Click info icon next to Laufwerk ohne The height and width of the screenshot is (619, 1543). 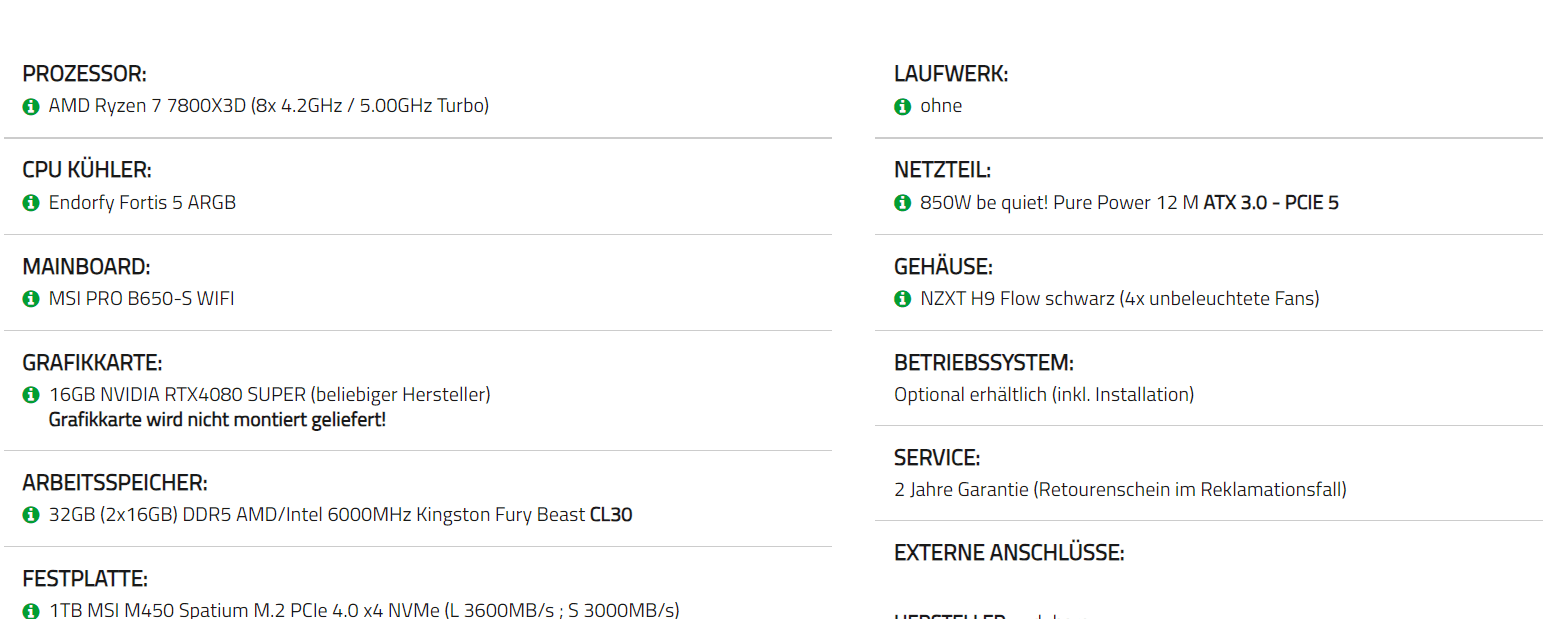(x=903, y=106)
